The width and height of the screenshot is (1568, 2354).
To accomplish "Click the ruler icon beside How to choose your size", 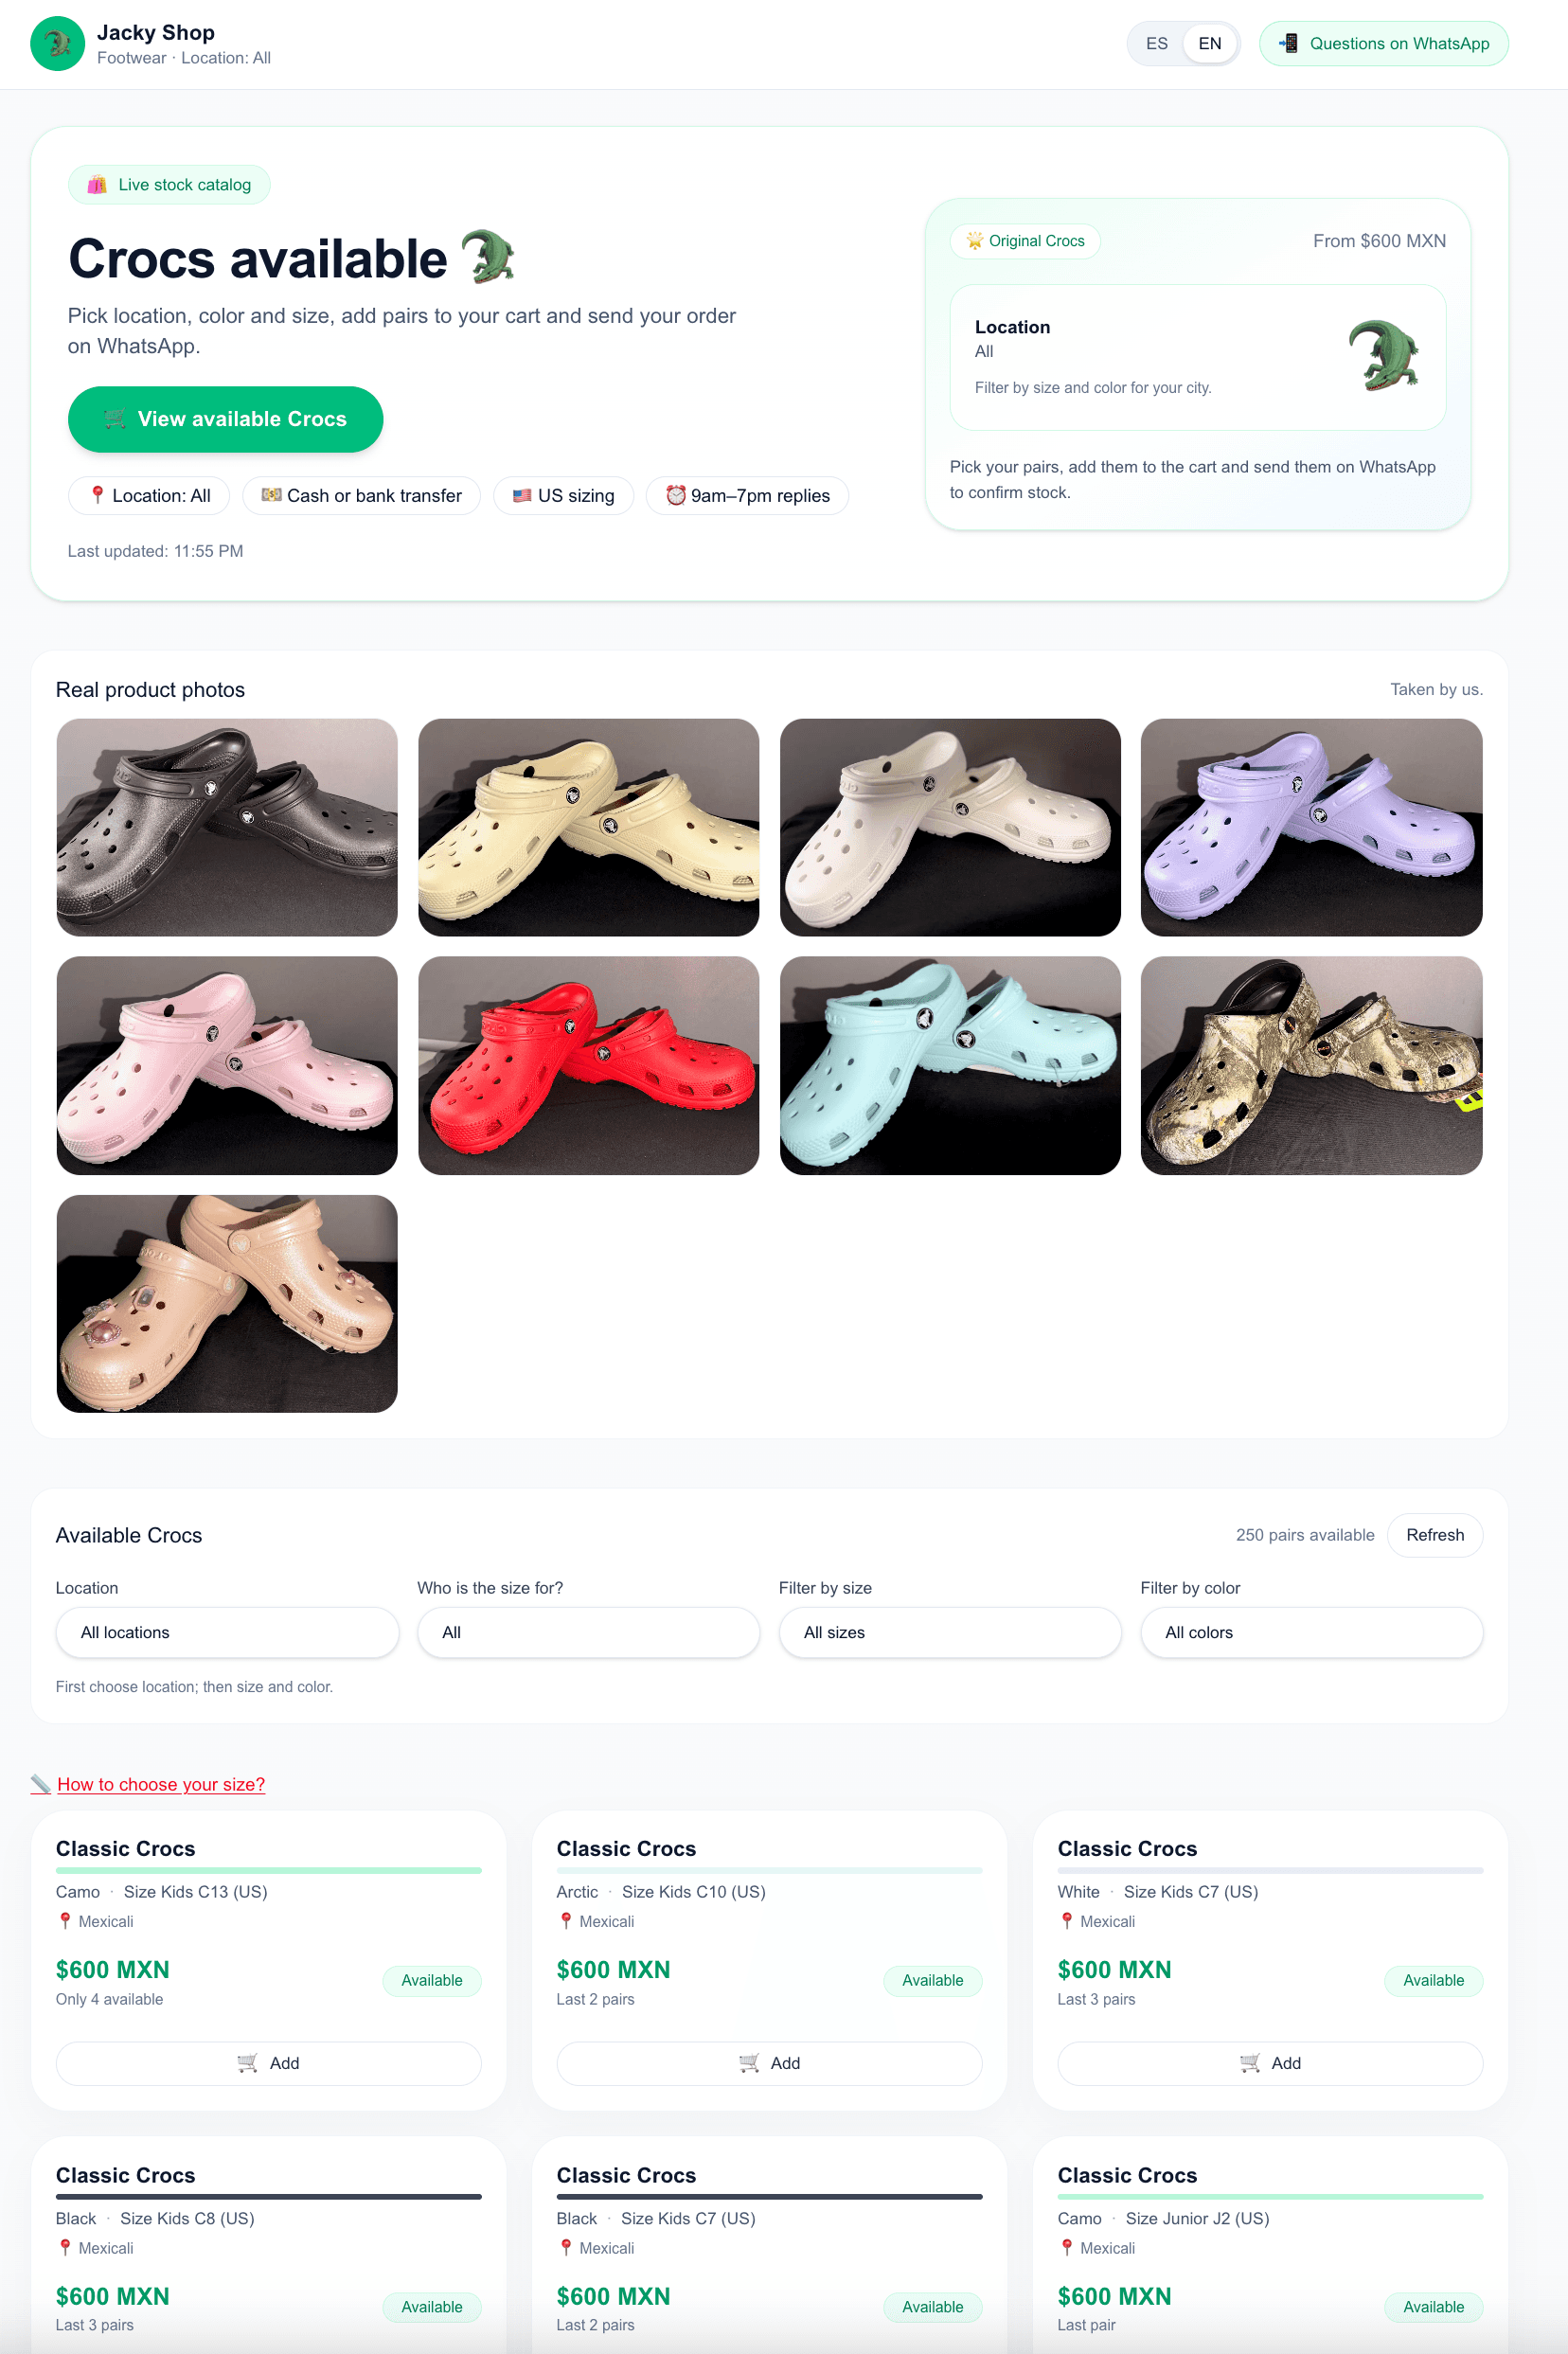I will click(40, 1784).
